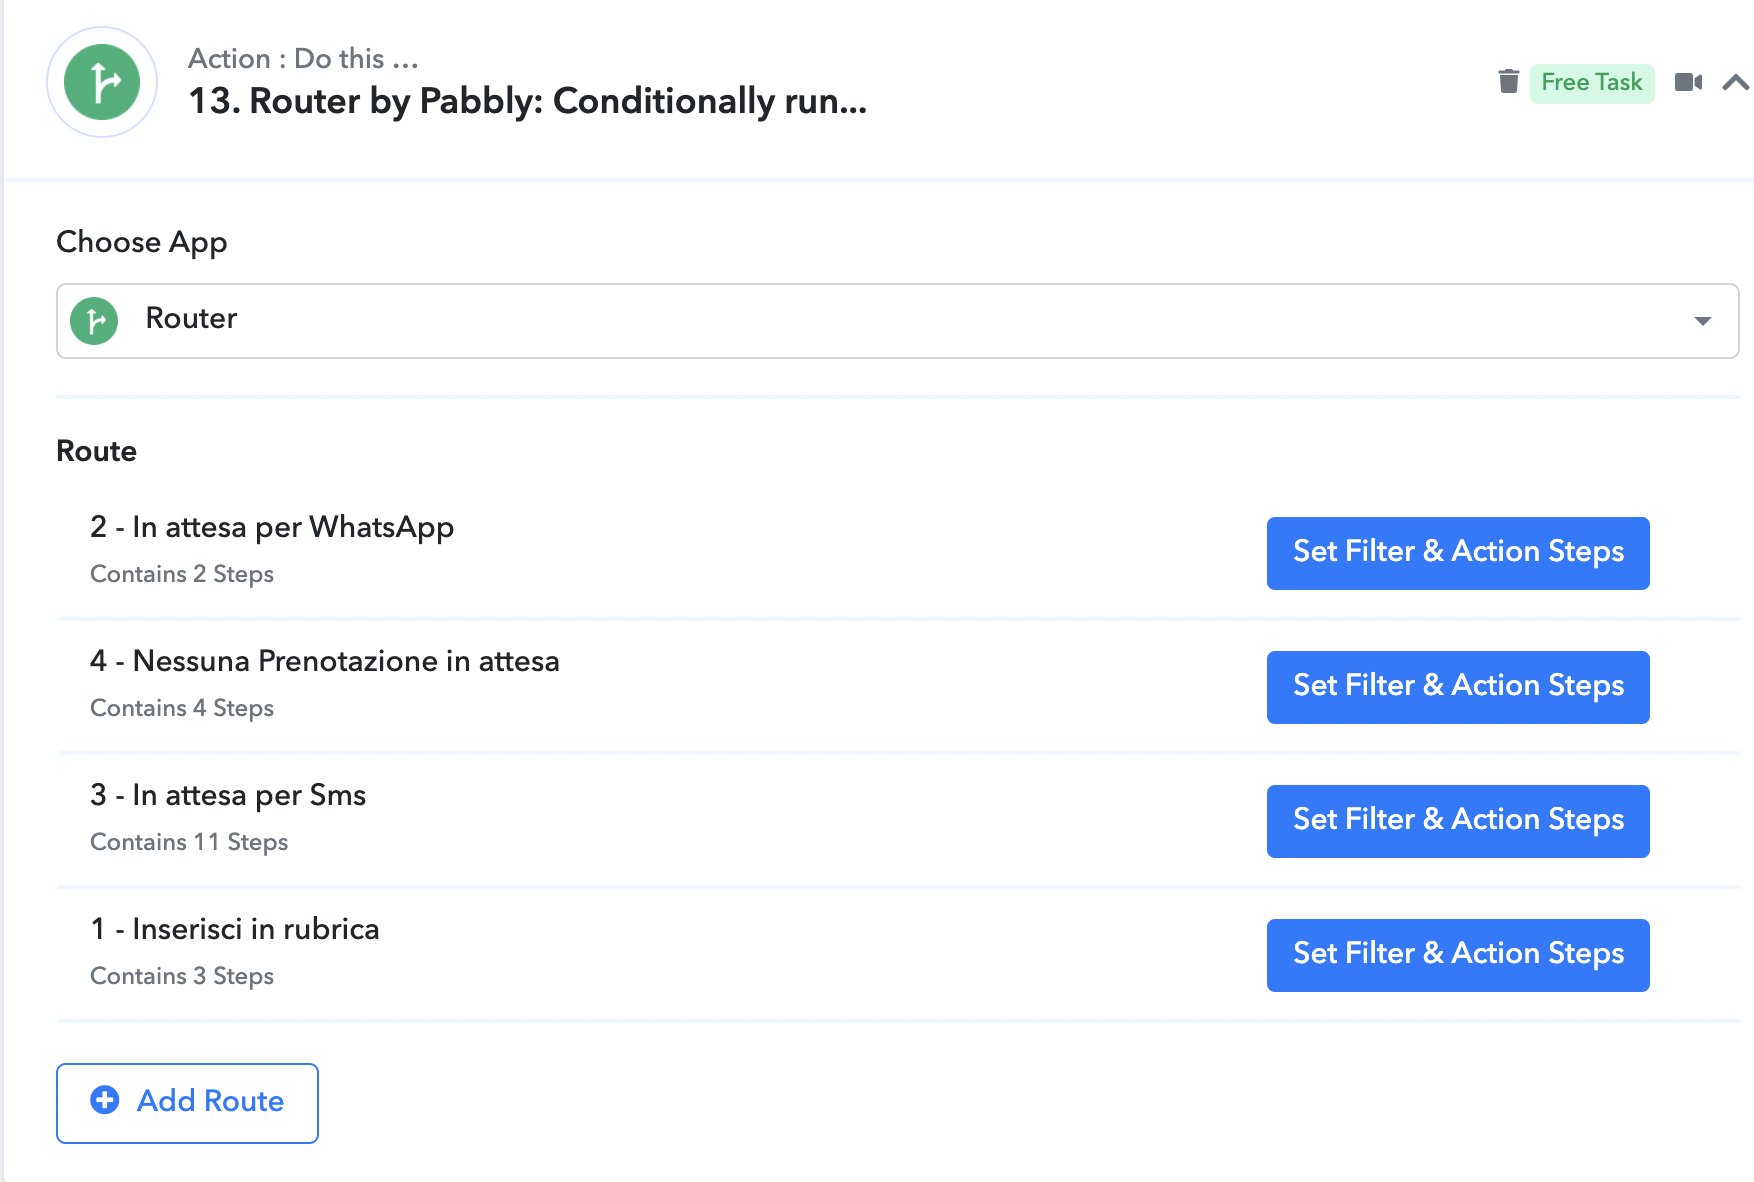Image resolution: width=1754 pixels, height=1182 pixels.
Task: Click the large green Router step icon
Action: tap(102, 82)
